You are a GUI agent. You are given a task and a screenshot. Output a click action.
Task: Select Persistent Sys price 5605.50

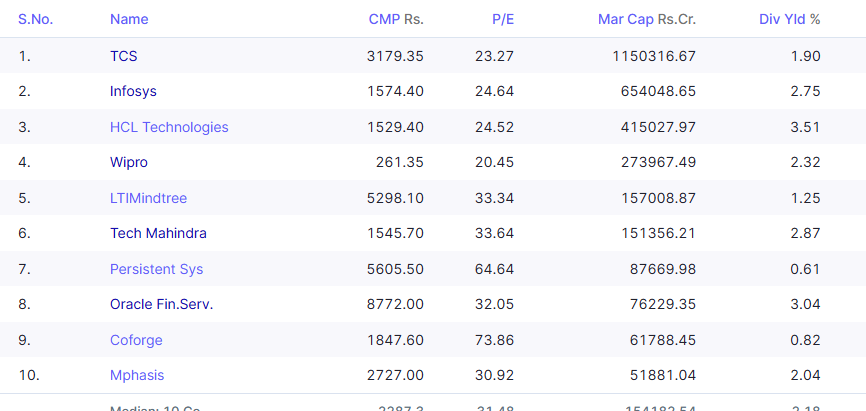(395, 269)
